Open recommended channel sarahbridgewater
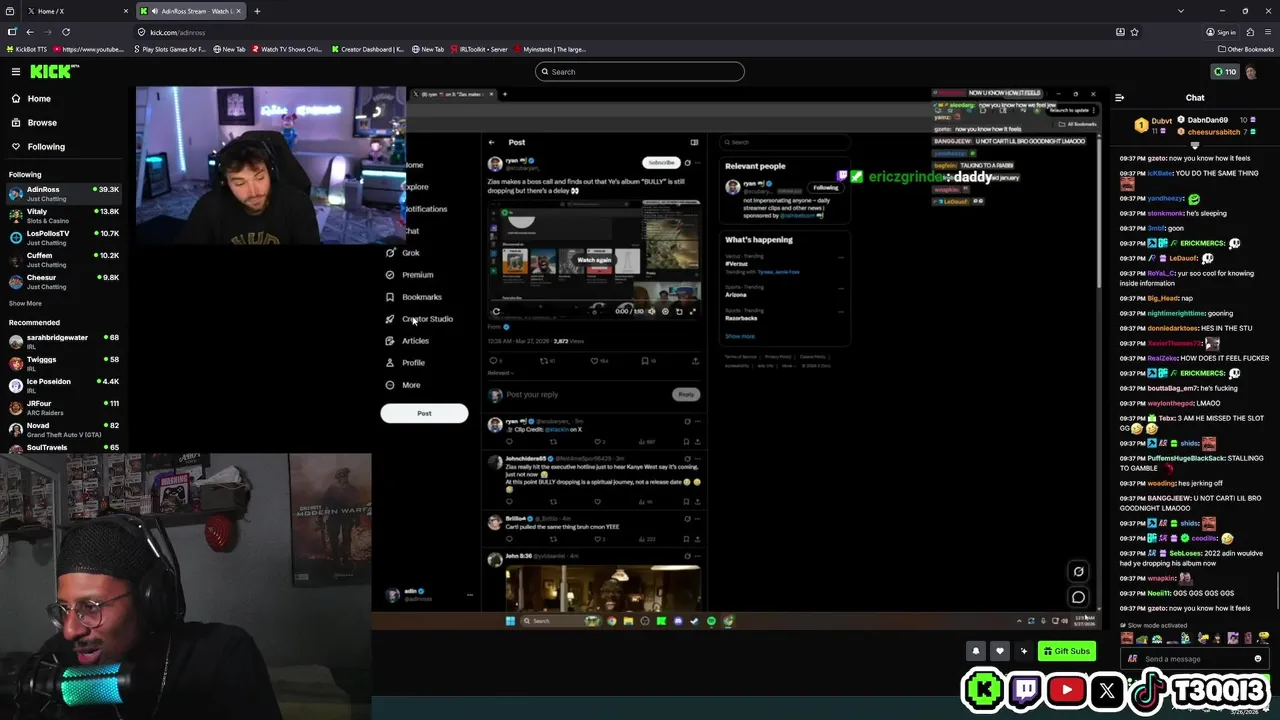Screen dimensions: 1280x720 [x=64, y=341]
